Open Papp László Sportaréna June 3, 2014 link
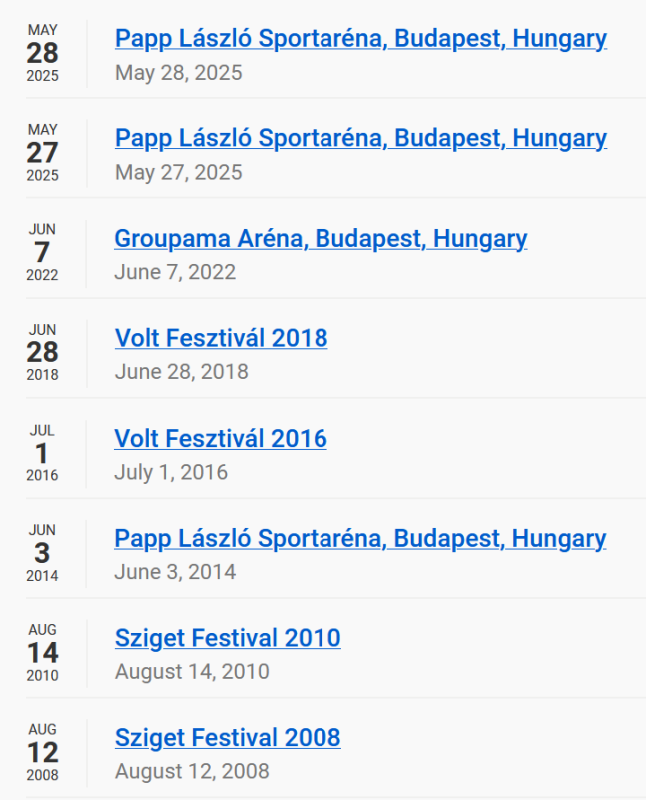 point(360,539)
